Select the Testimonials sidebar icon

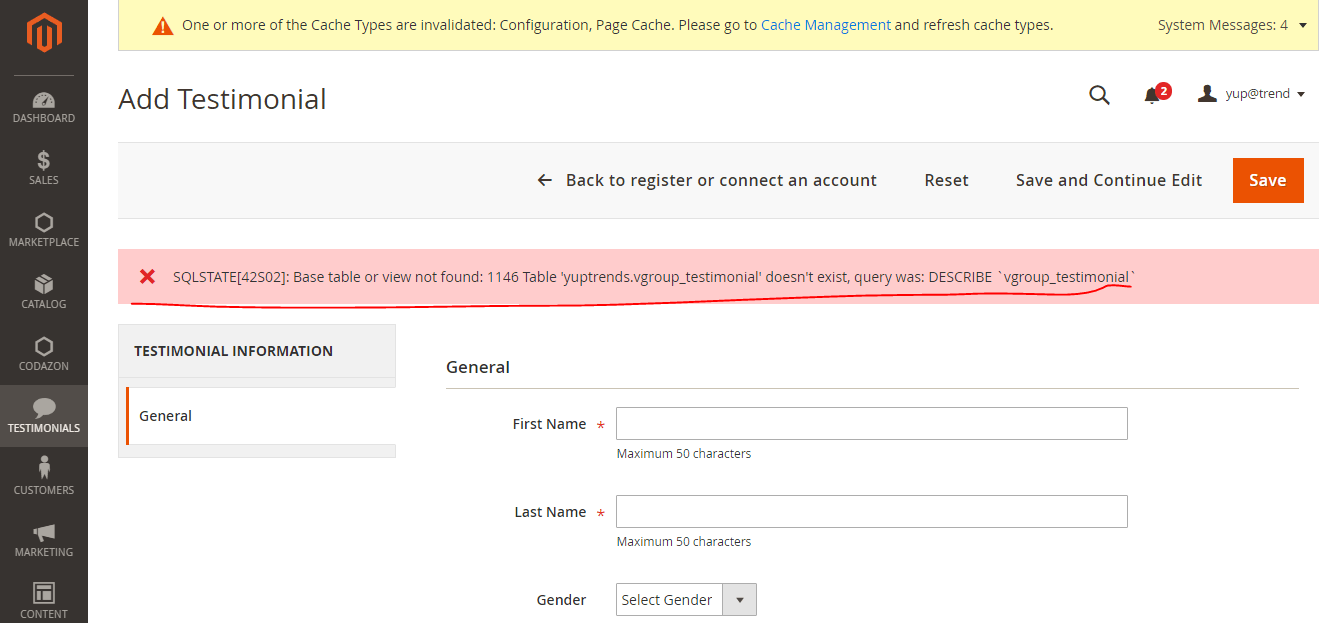click(44, 414)
